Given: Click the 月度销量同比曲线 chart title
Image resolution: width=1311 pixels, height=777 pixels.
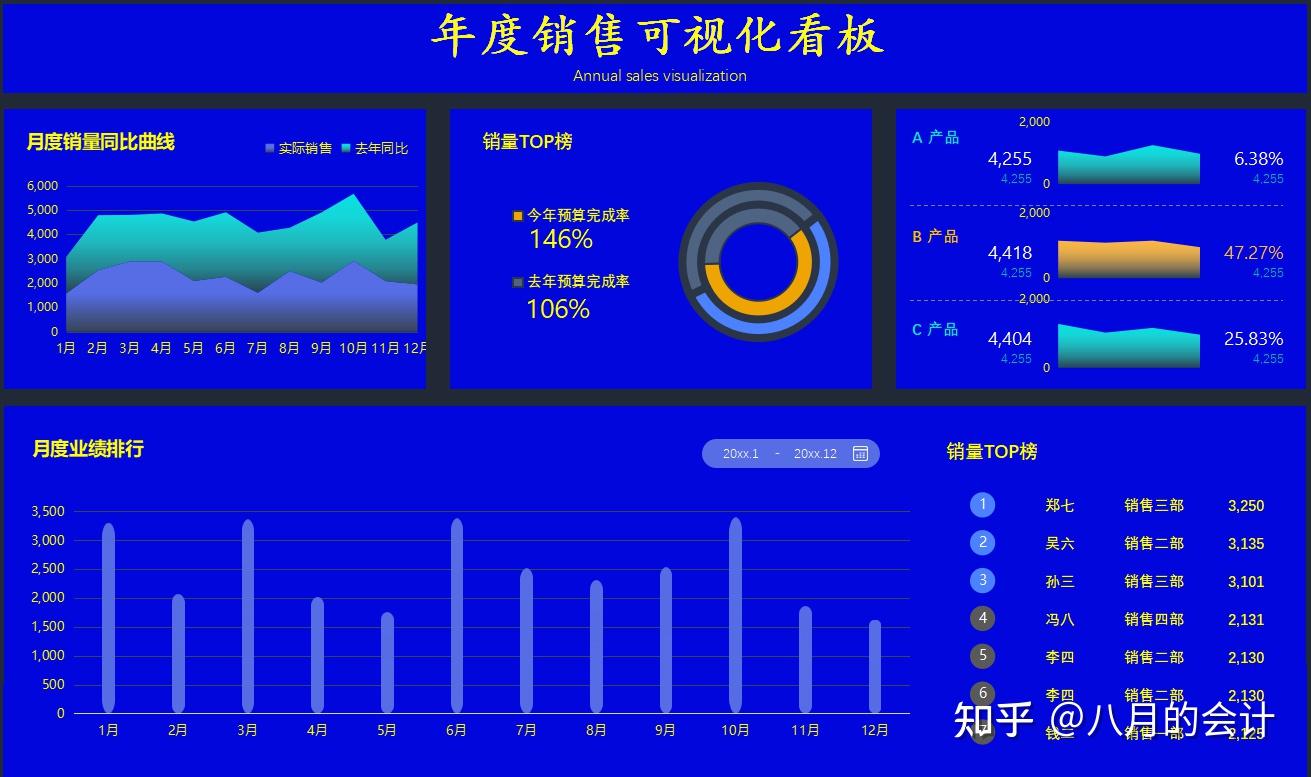Looking at the screenshot, I should (x=101, y=142).
